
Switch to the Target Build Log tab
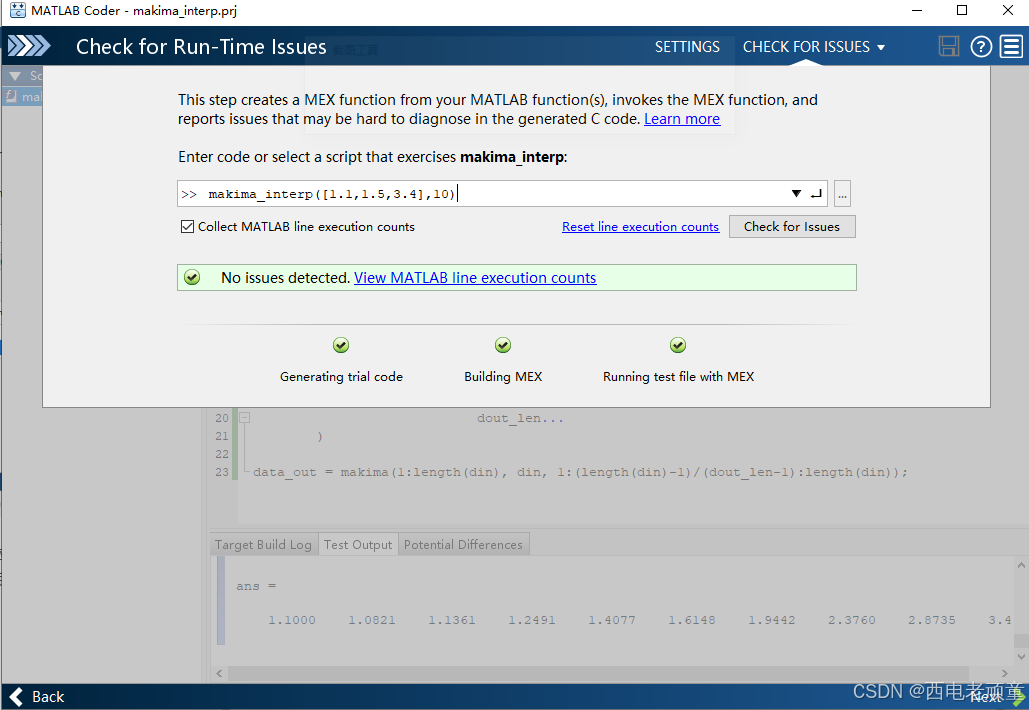pos(263,545)
